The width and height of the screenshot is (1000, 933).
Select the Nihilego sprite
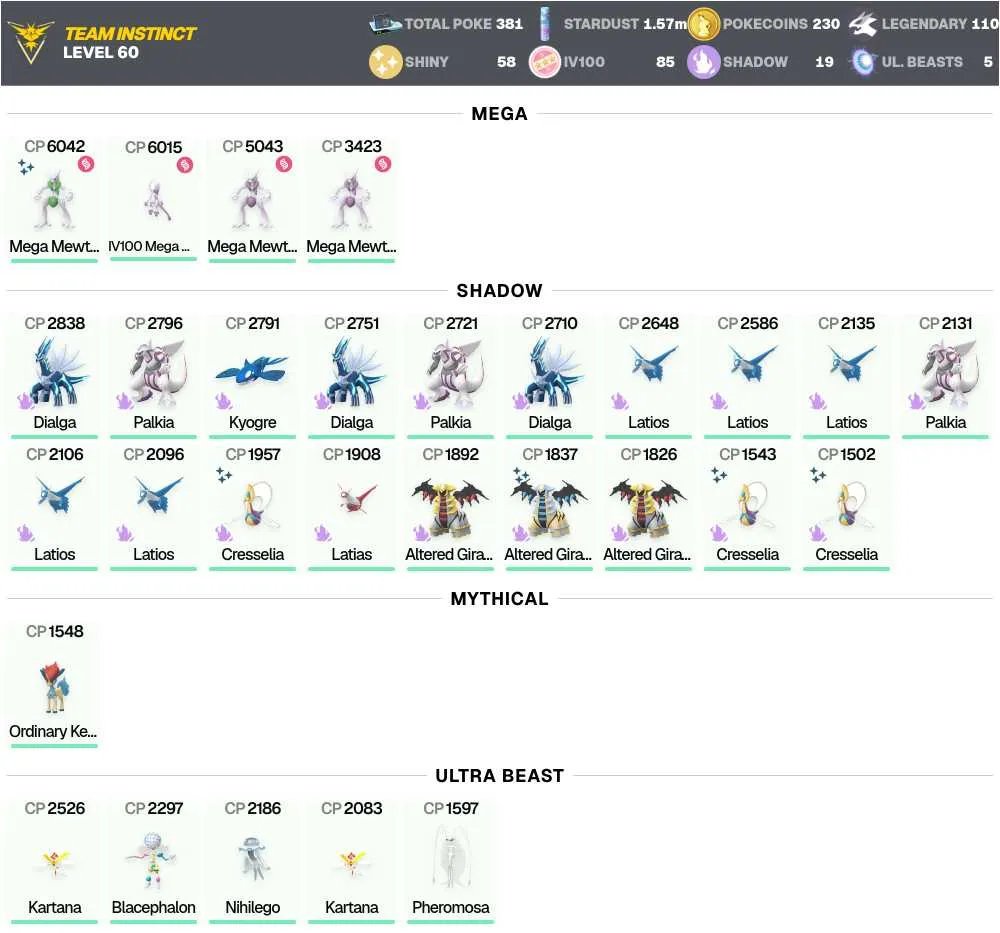point(253,858)
